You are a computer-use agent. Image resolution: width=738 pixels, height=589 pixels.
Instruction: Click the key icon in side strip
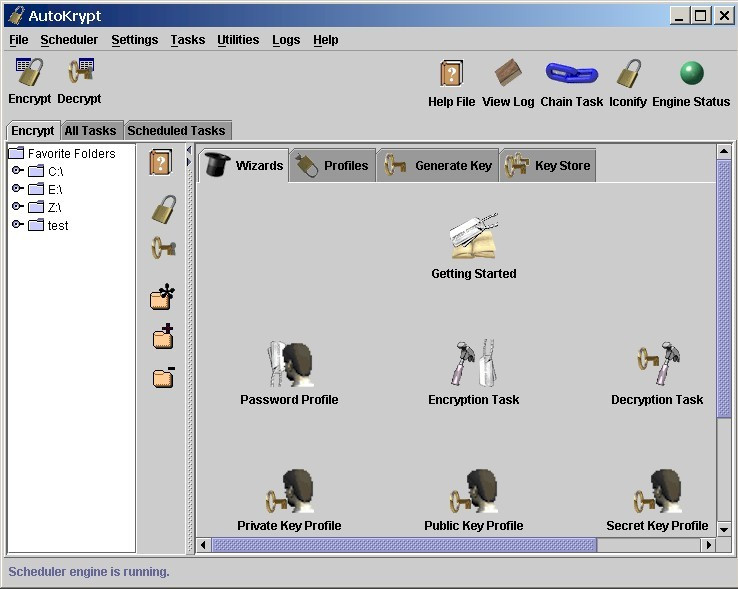coord(163,247)
